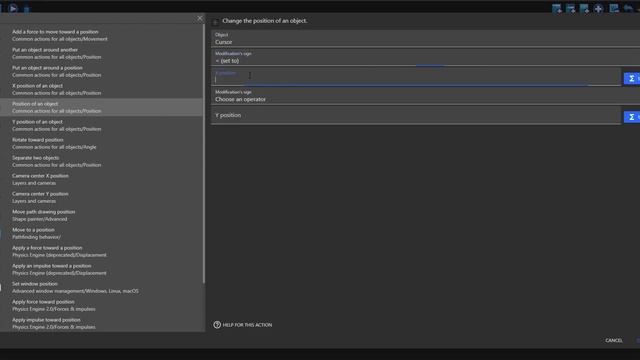Click the undo arrow toolbar icon
The width and height of the screenshot is (640, 360).
tap(628, 9)
